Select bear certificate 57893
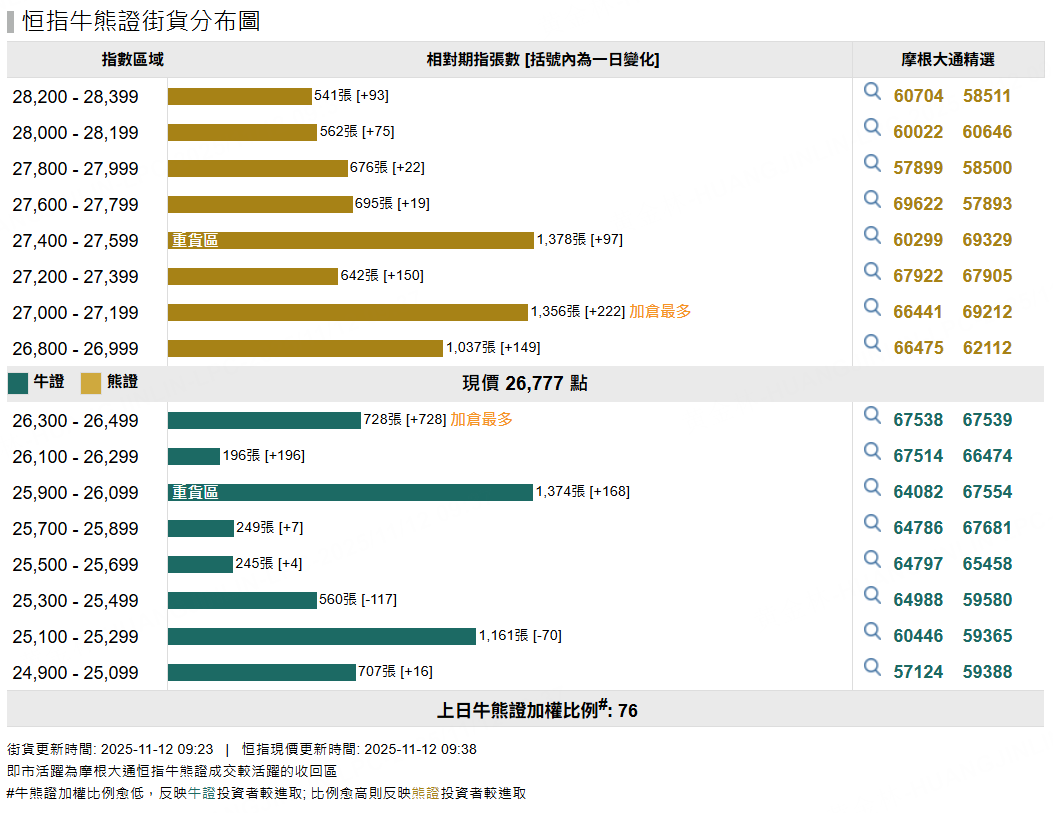Screen dimensions: 1053x813 pyautogui.click(x=987, y=204)
